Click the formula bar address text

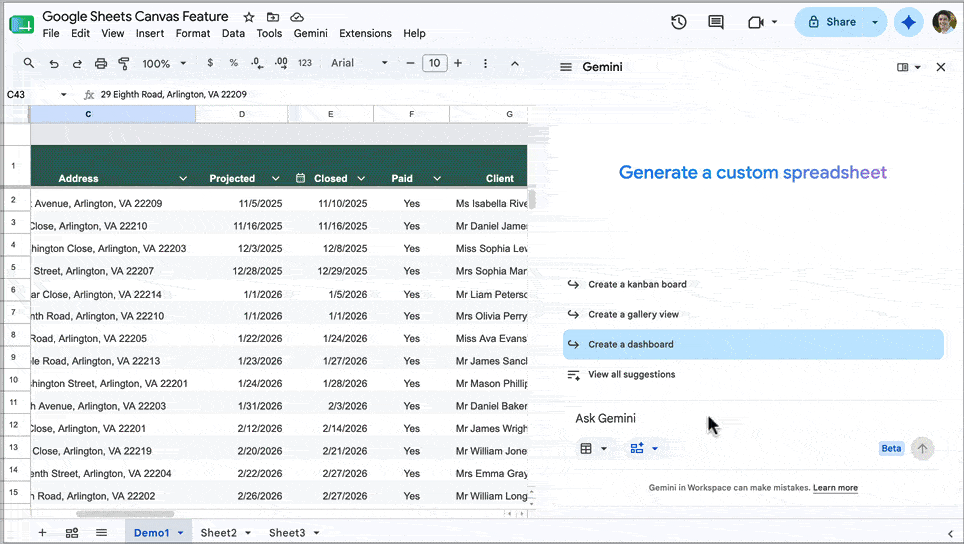coord(174,95)
